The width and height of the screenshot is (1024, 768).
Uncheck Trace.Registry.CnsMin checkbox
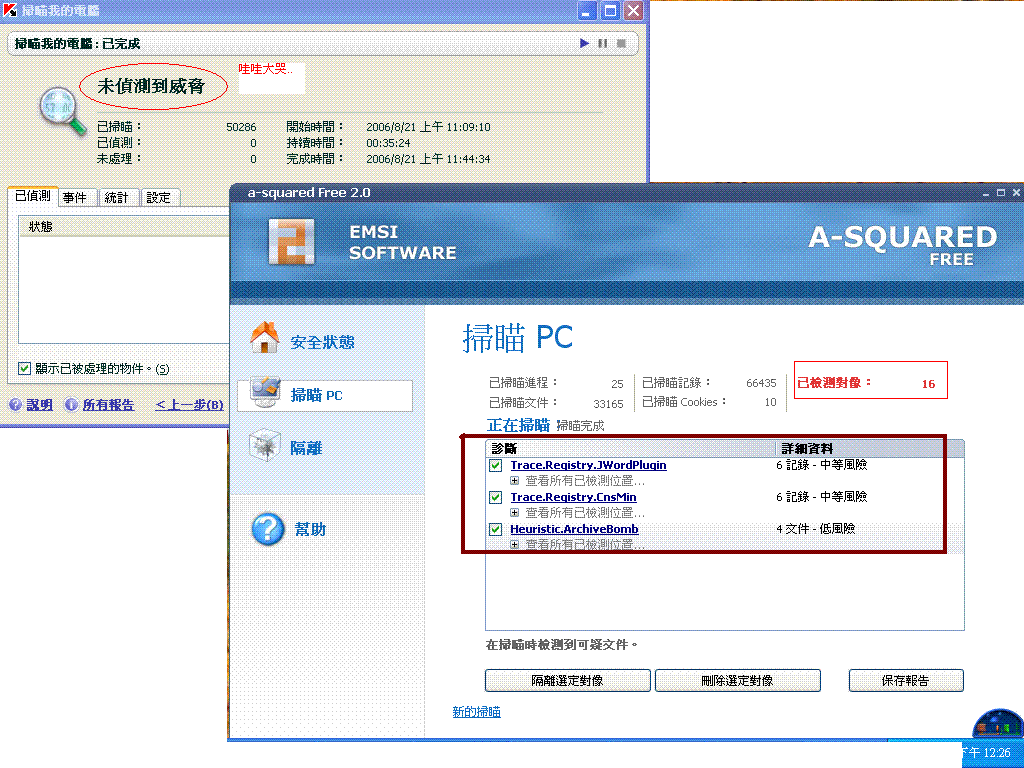tap(495, 497)
